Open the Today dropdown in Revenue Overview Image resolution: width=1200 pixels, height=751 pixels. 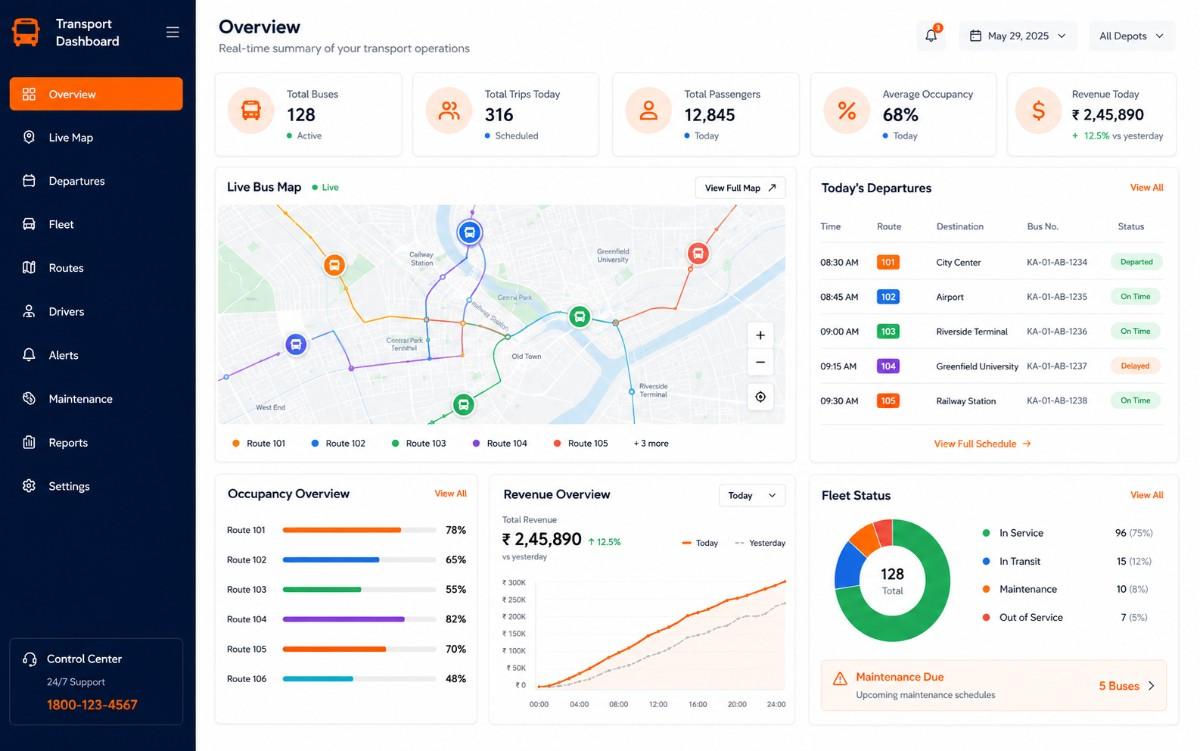[752, 495]
